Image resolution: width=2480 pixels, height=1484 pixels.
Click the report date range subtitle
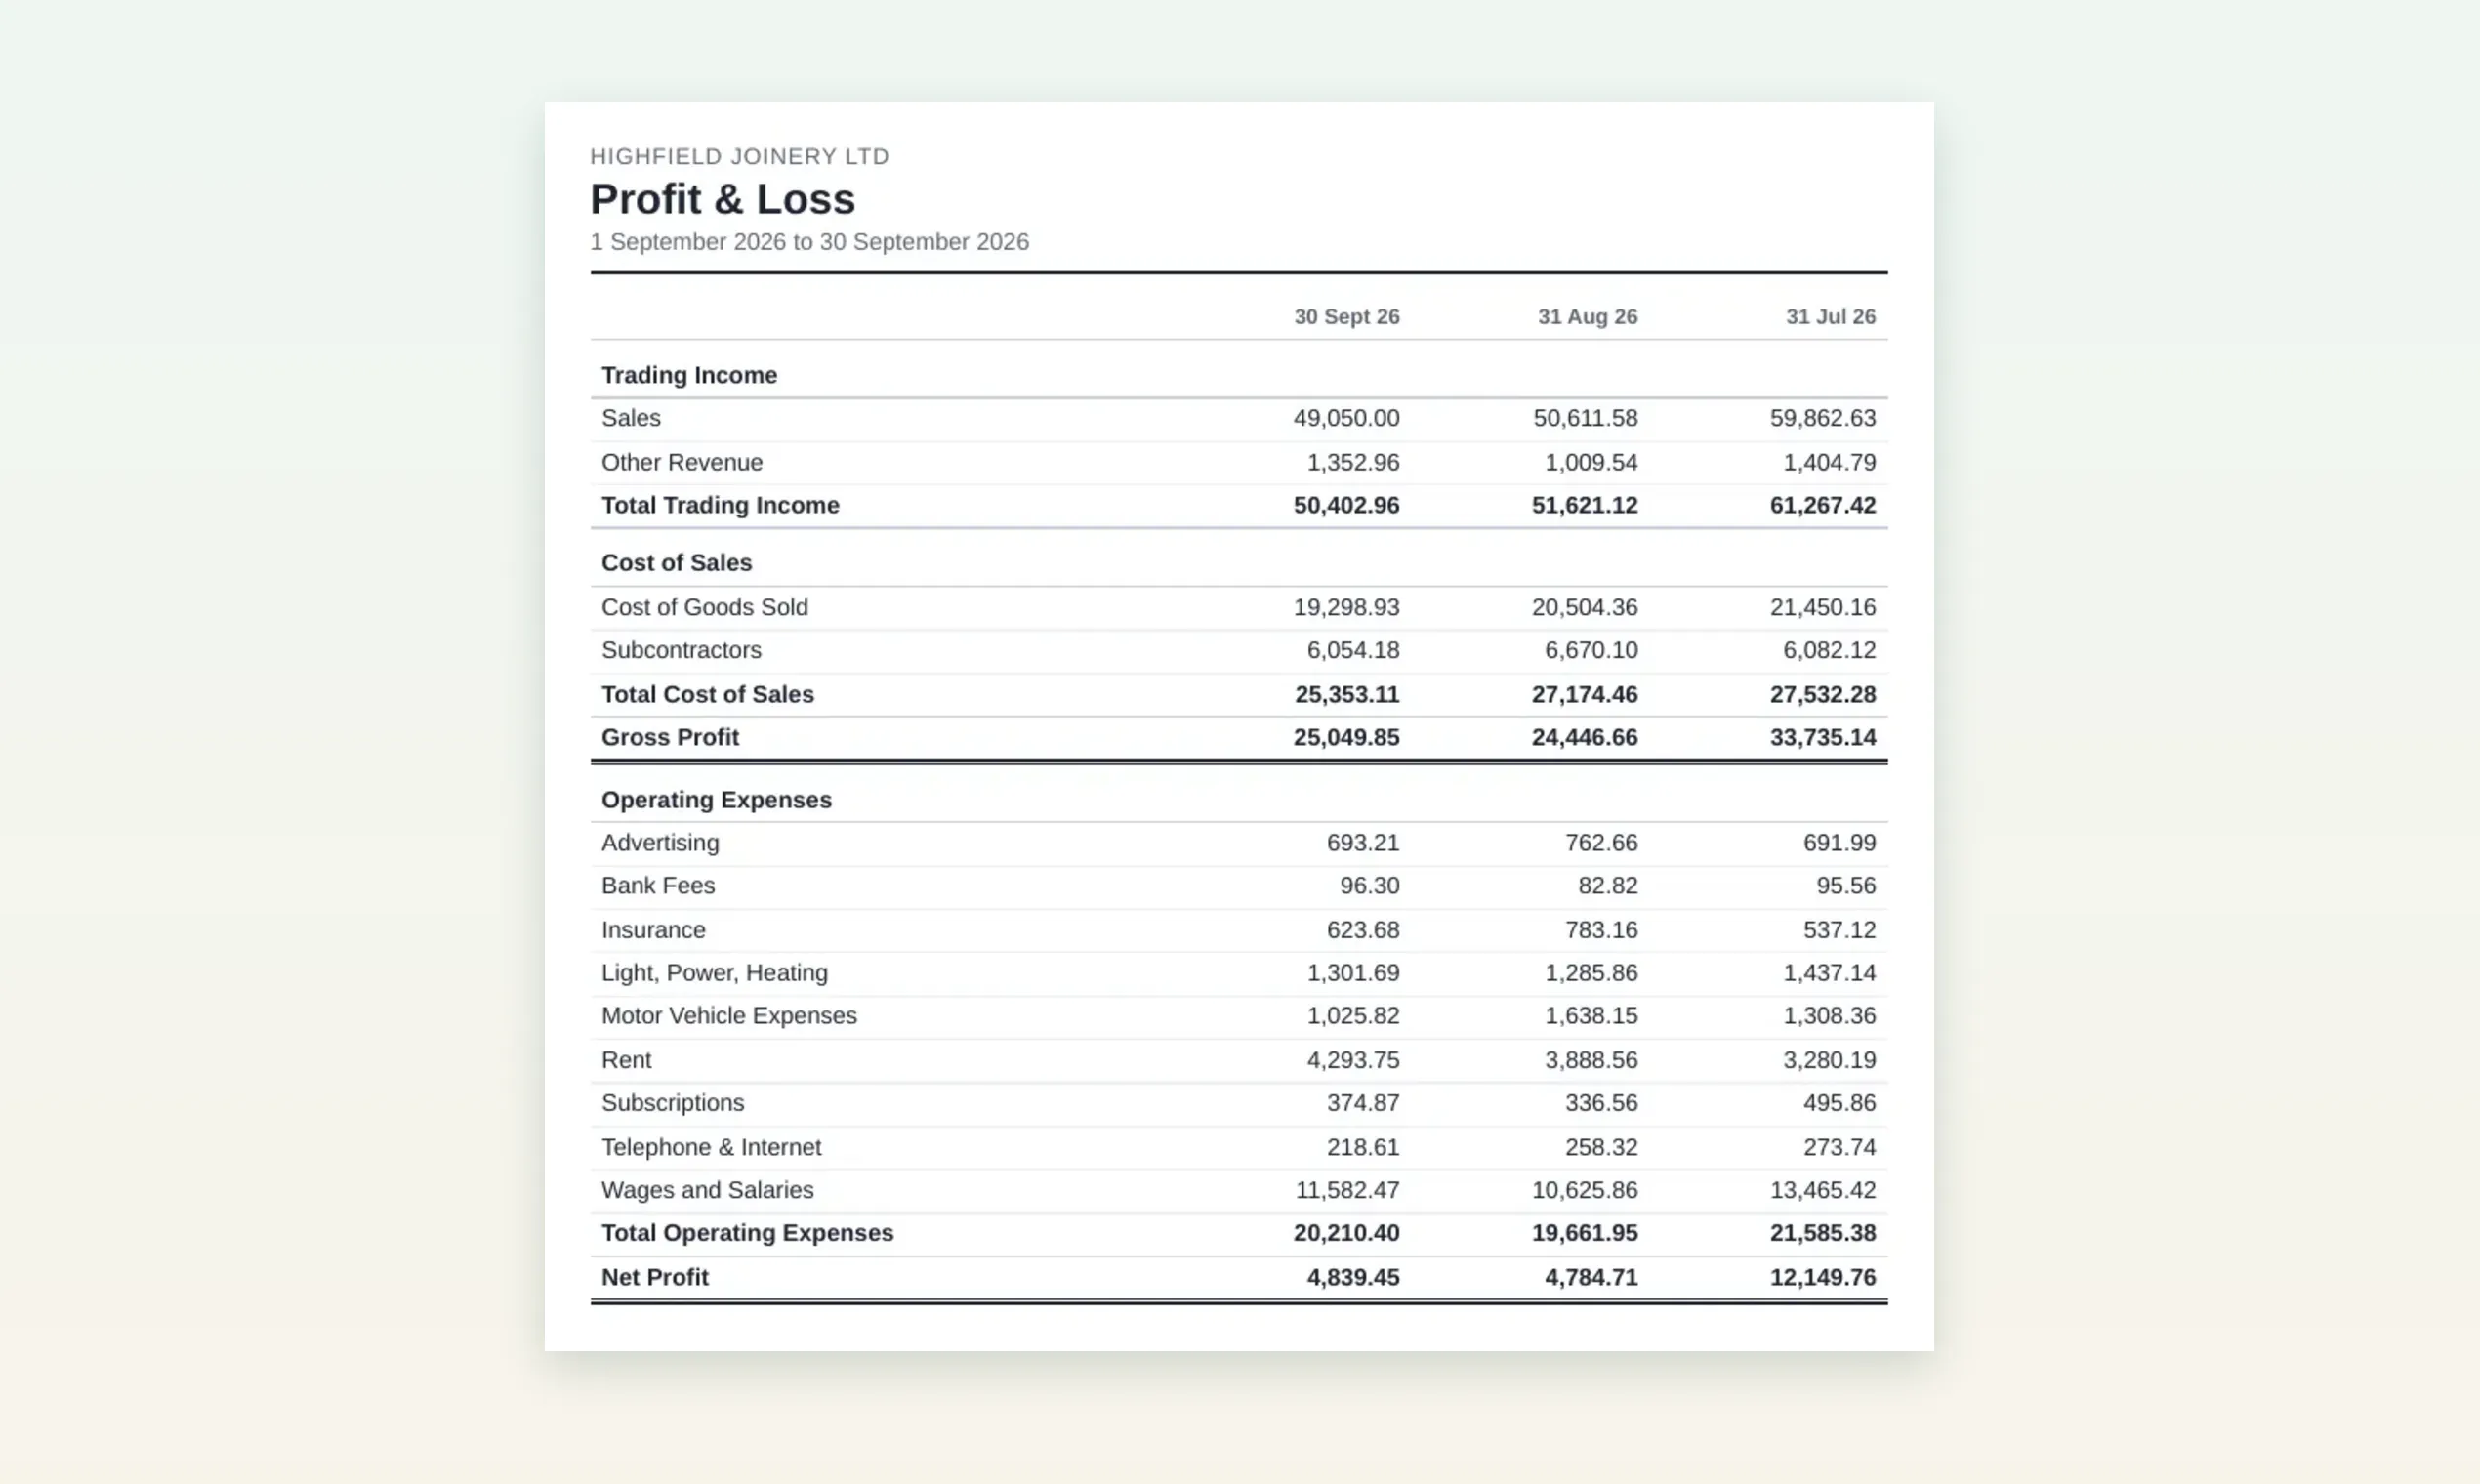[x=809, y=242]
